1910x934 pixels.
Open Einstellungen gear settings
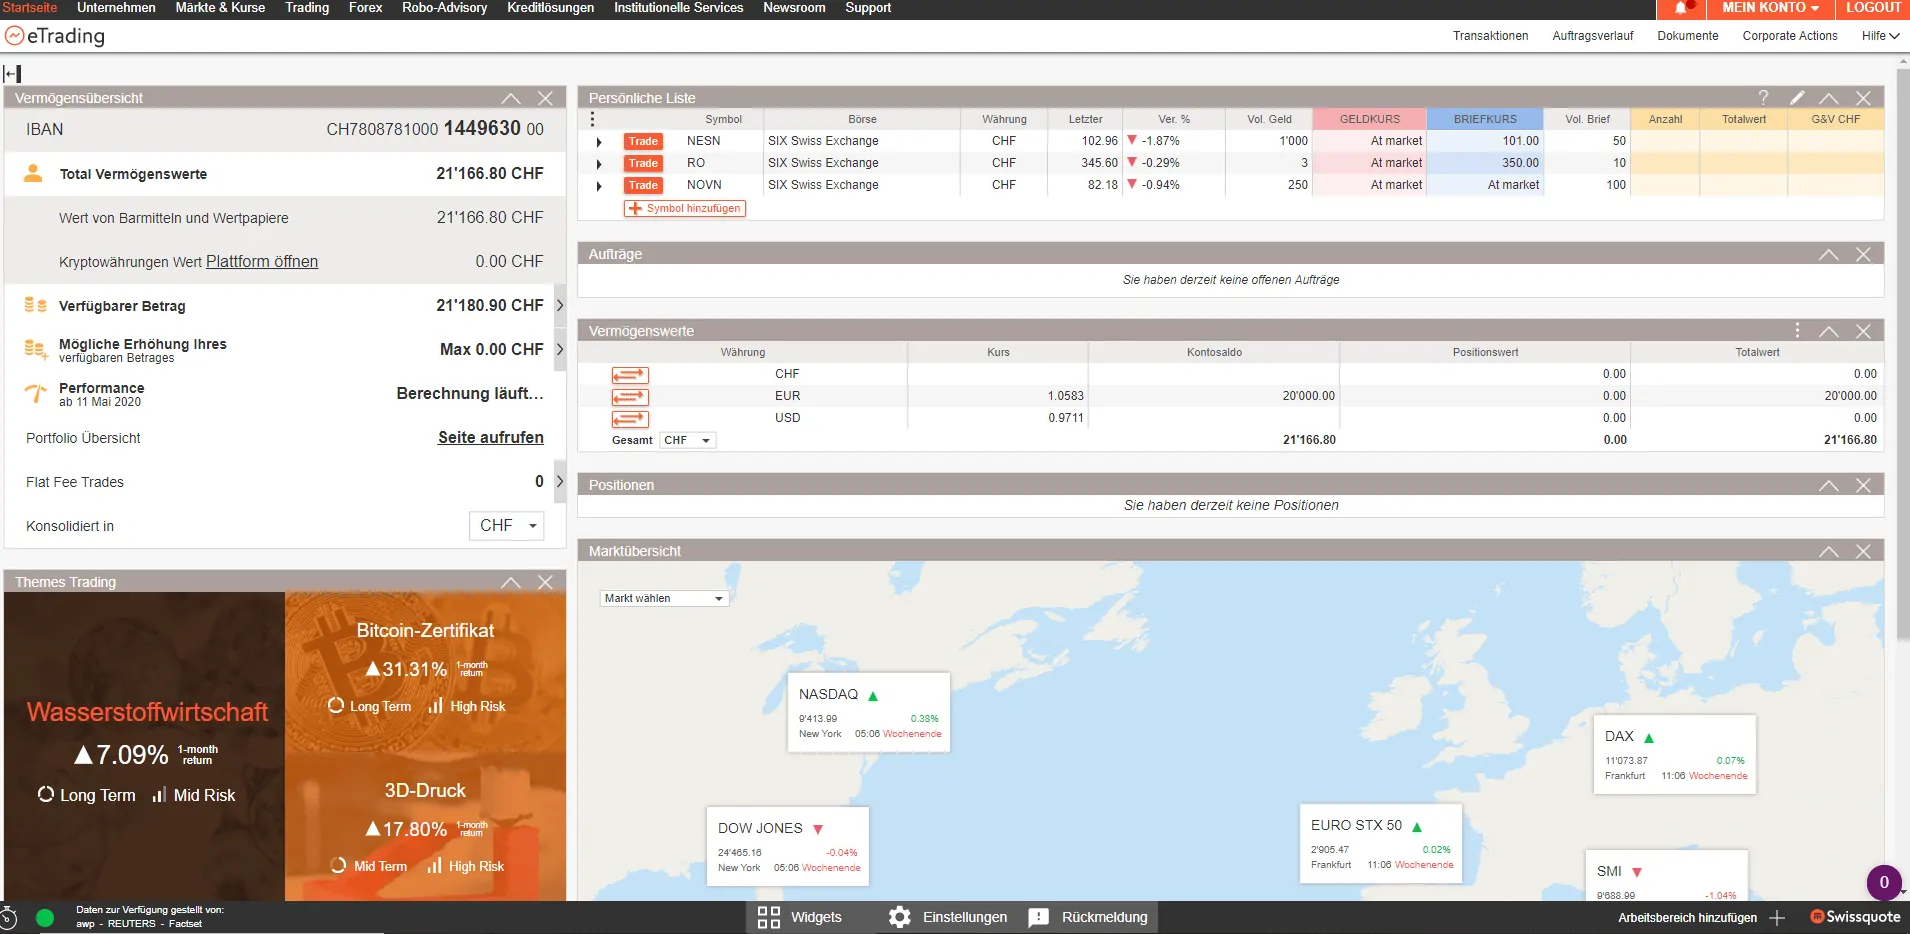[x=900, y=917]
